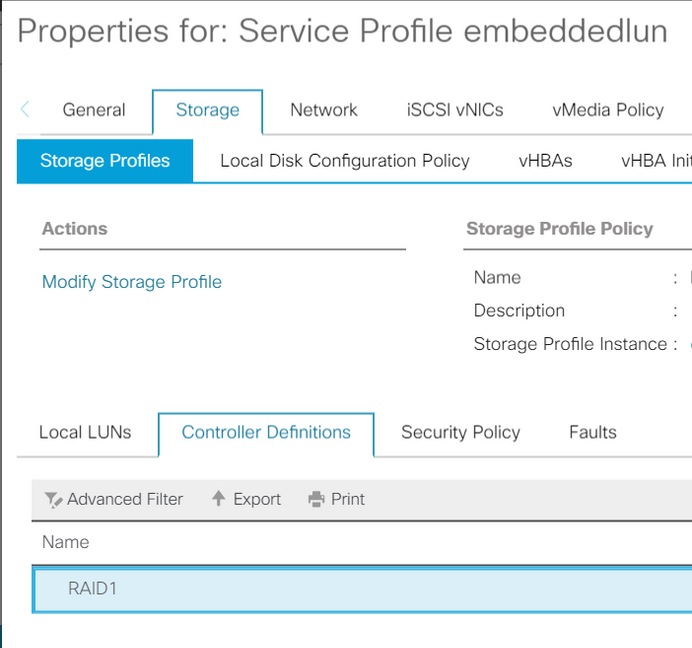Click the Modify Storage Profile link
Viewport: 692px width, 648px height.
(132, 282)
